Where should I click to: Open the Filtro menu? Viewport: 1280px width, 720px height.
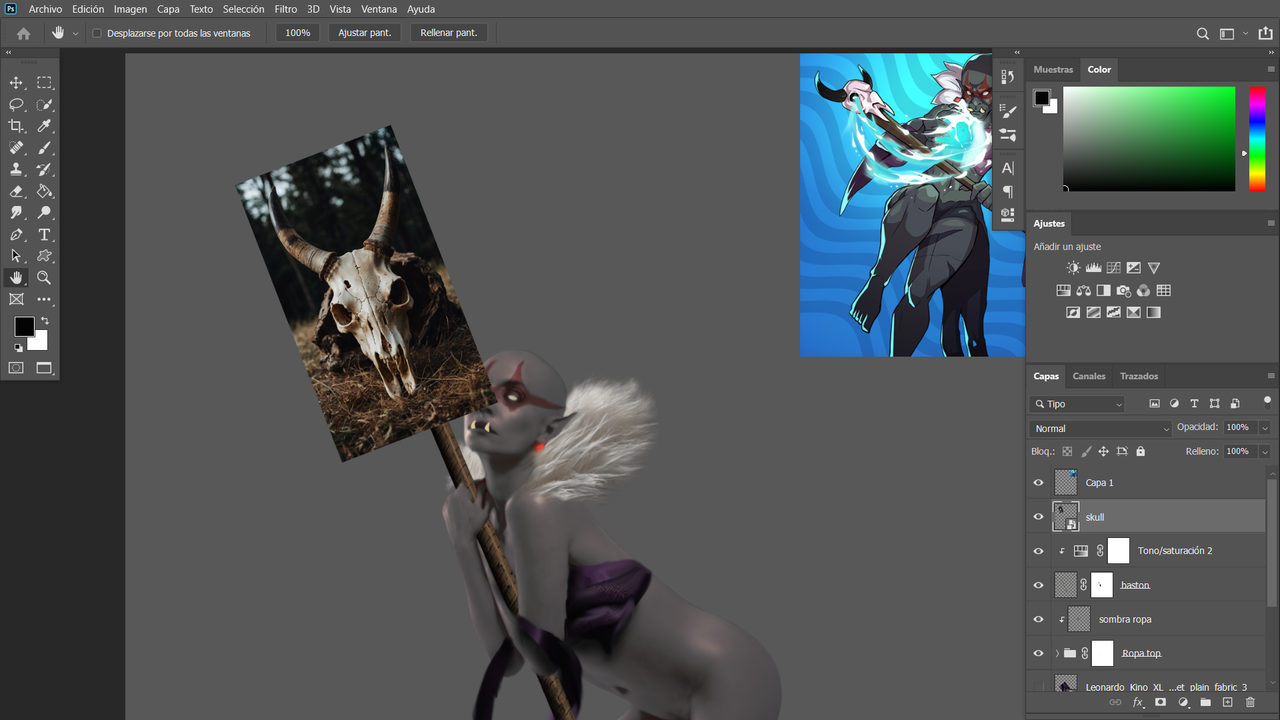pos(286,9)
